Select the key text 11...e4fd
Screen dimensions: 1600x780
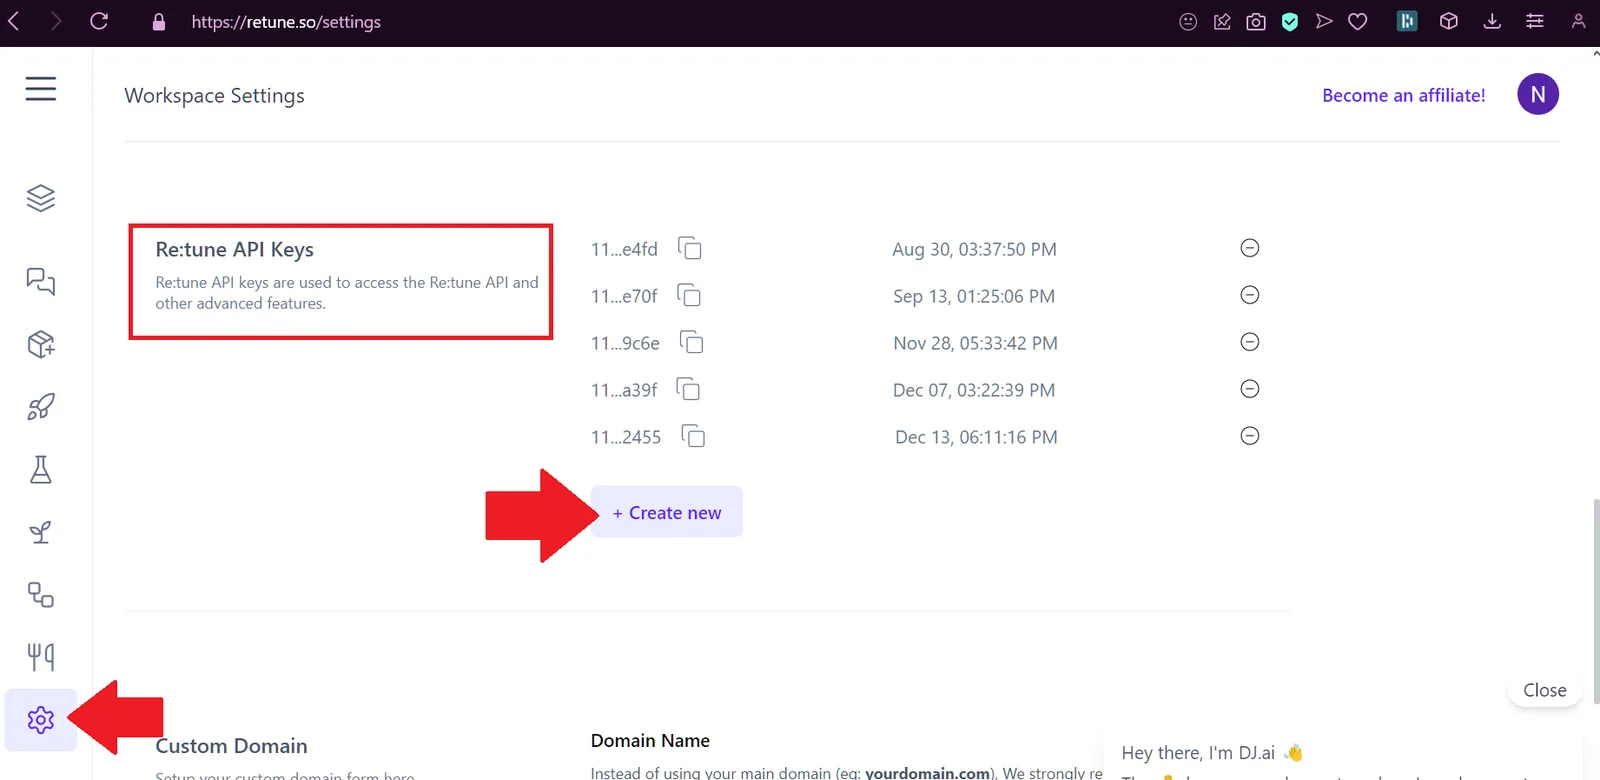[624, 249]
